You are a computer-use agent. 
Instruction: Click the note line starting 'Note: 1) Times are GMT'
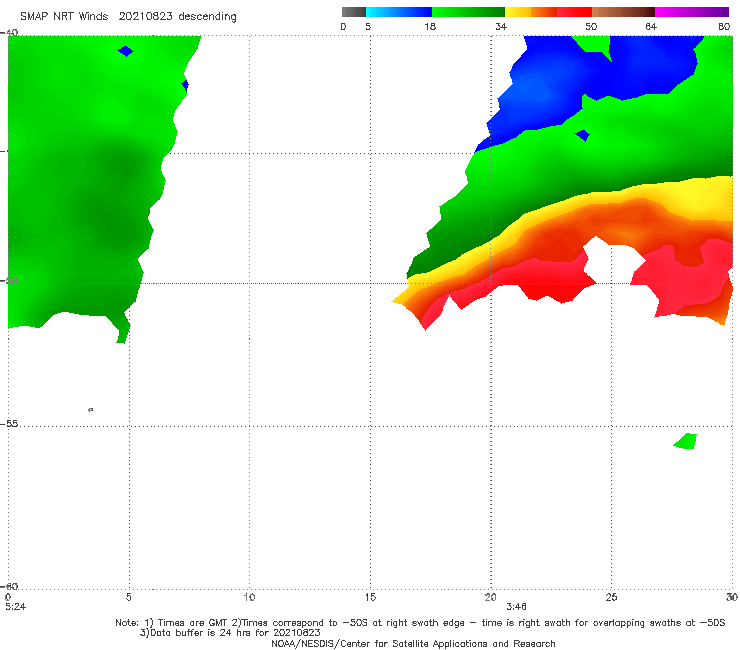[420, 623]
